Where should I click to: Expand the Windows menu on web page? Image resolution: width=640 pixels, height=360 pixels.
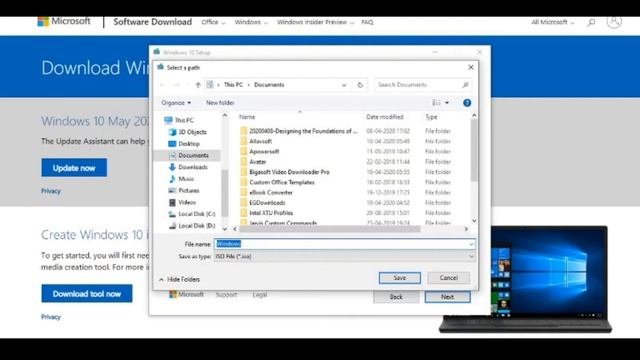pyautogui.click(x=251, y=22)
